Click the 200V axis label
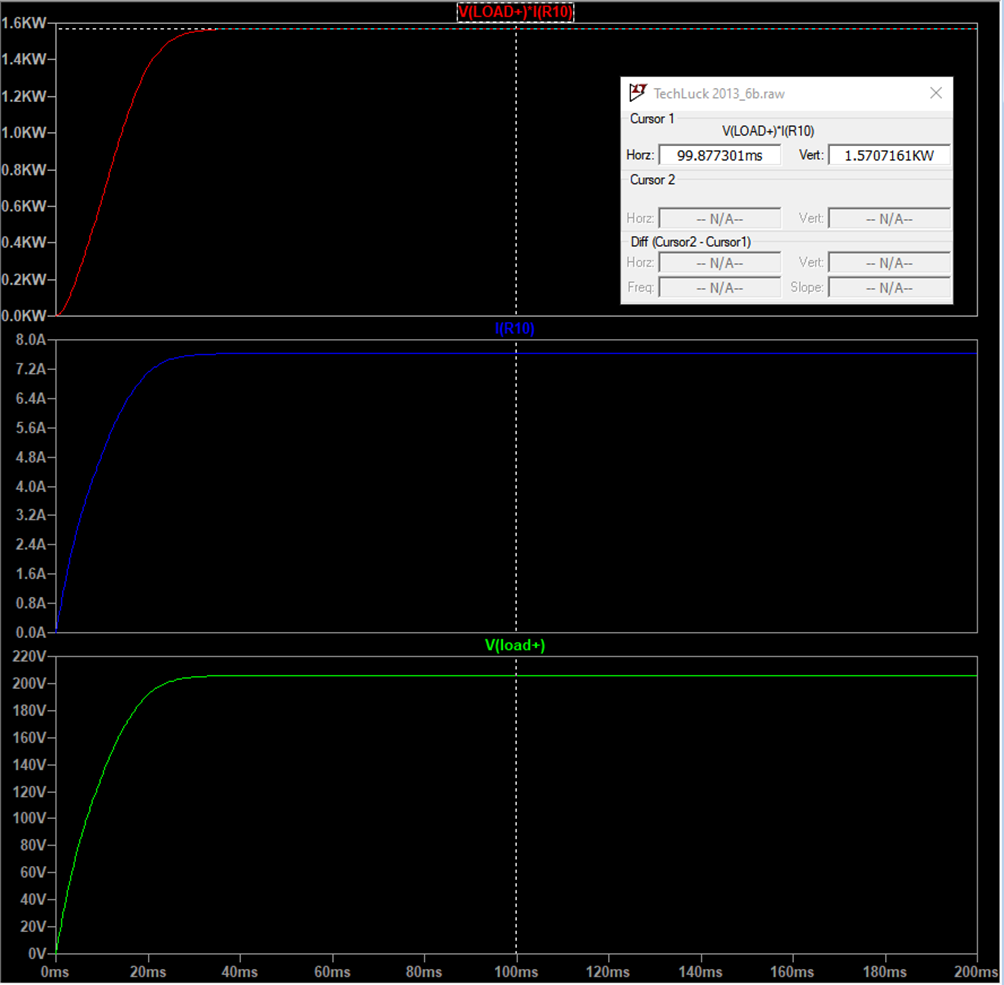This screenshot has height=985, width=1004. pos(29,683)
